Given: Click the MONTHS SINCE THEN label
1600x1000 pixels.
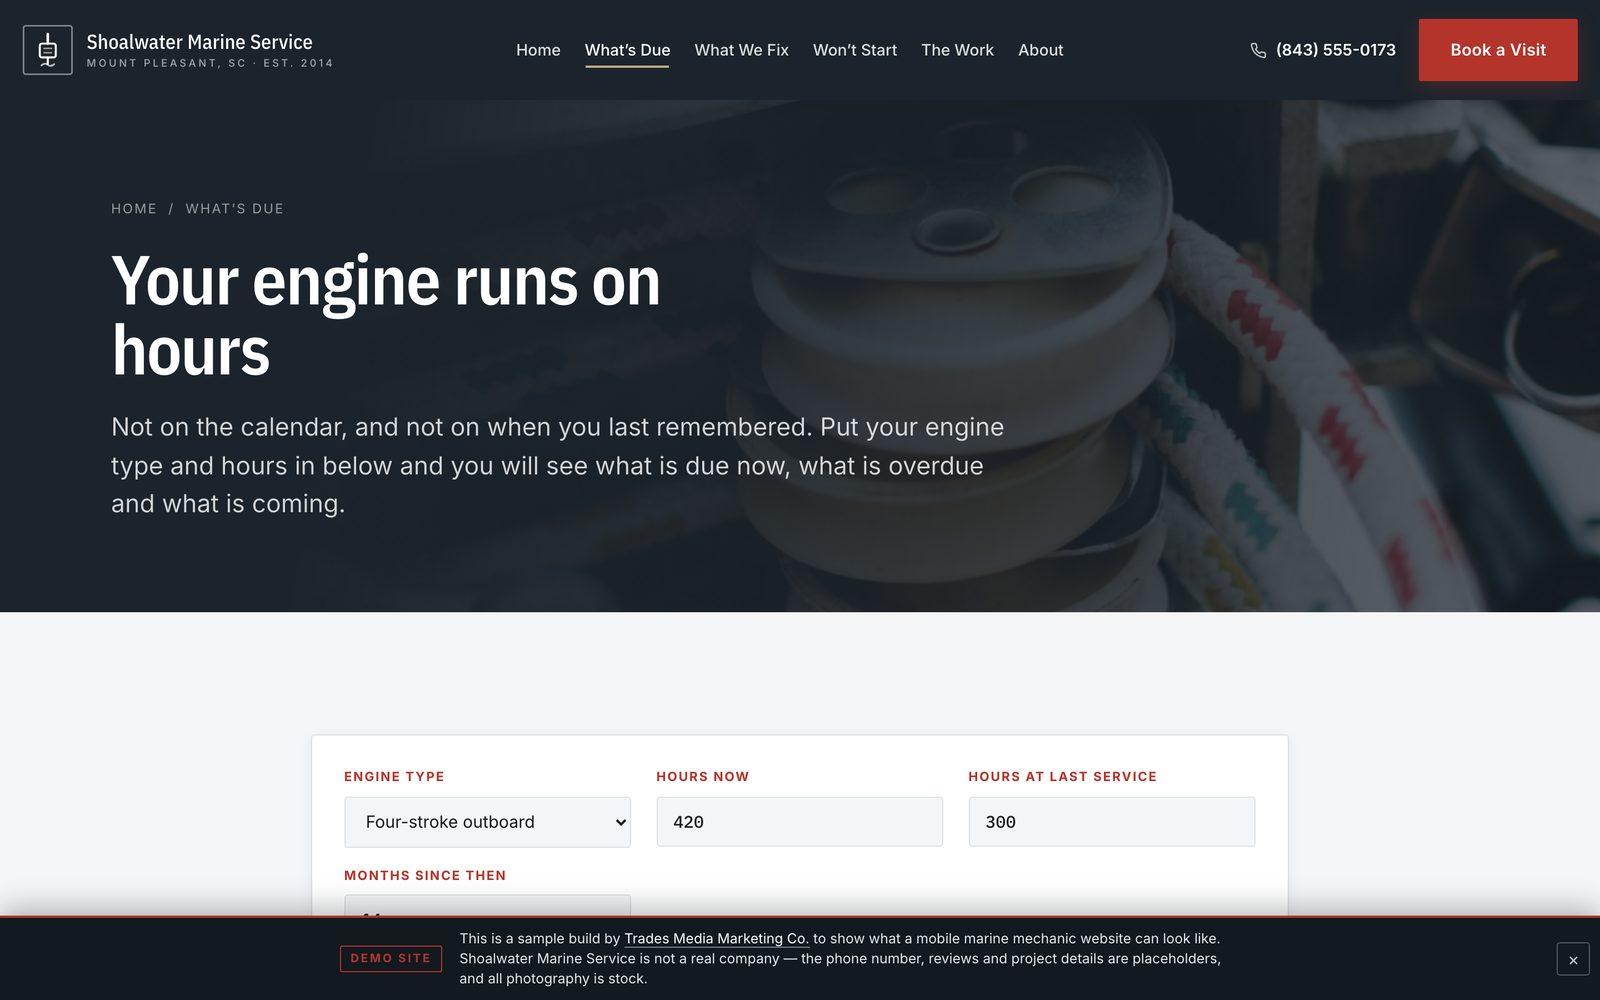Looking at the screenshot, I should [x=425, y=875].
